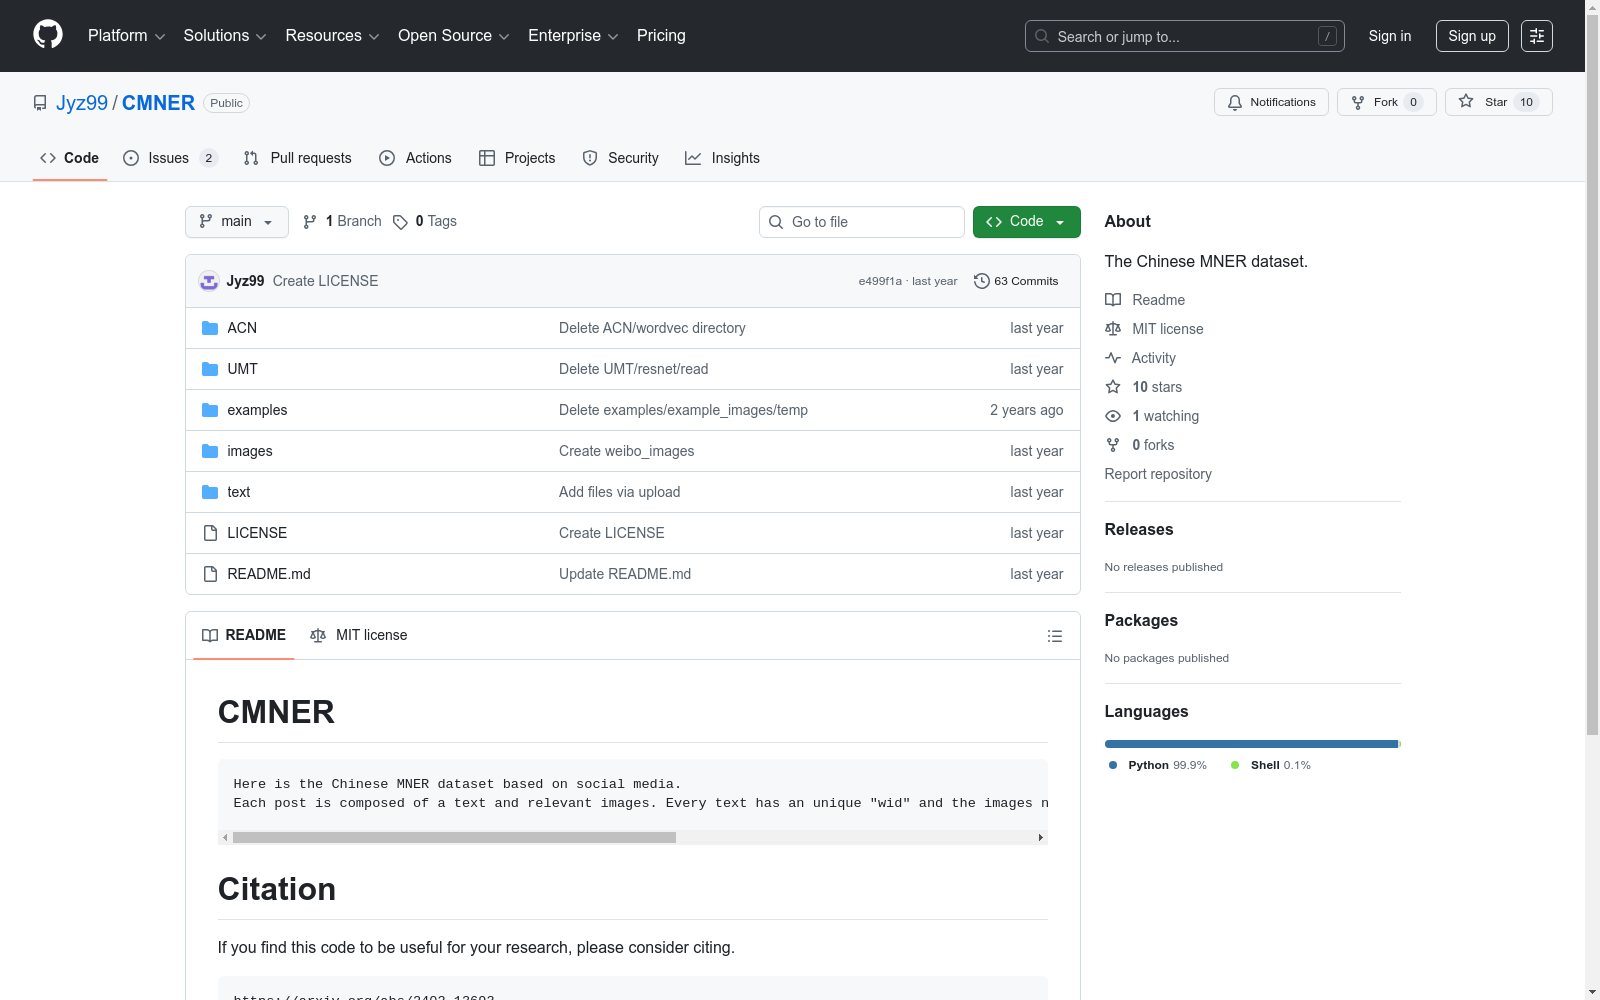Click the search magnifier in Search or jump to
Viewport: 1600px width, 1000px height.
tap(1042, 36)
